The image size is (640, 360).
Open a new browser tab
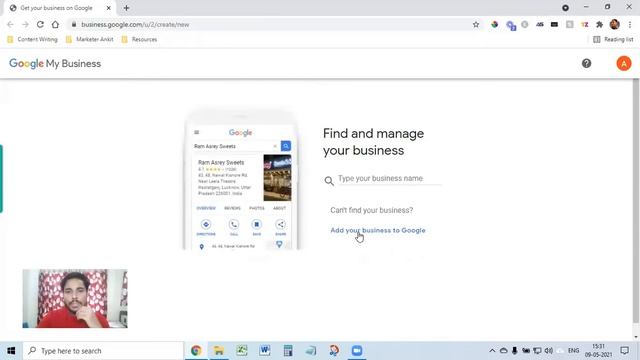pos(126,8)
